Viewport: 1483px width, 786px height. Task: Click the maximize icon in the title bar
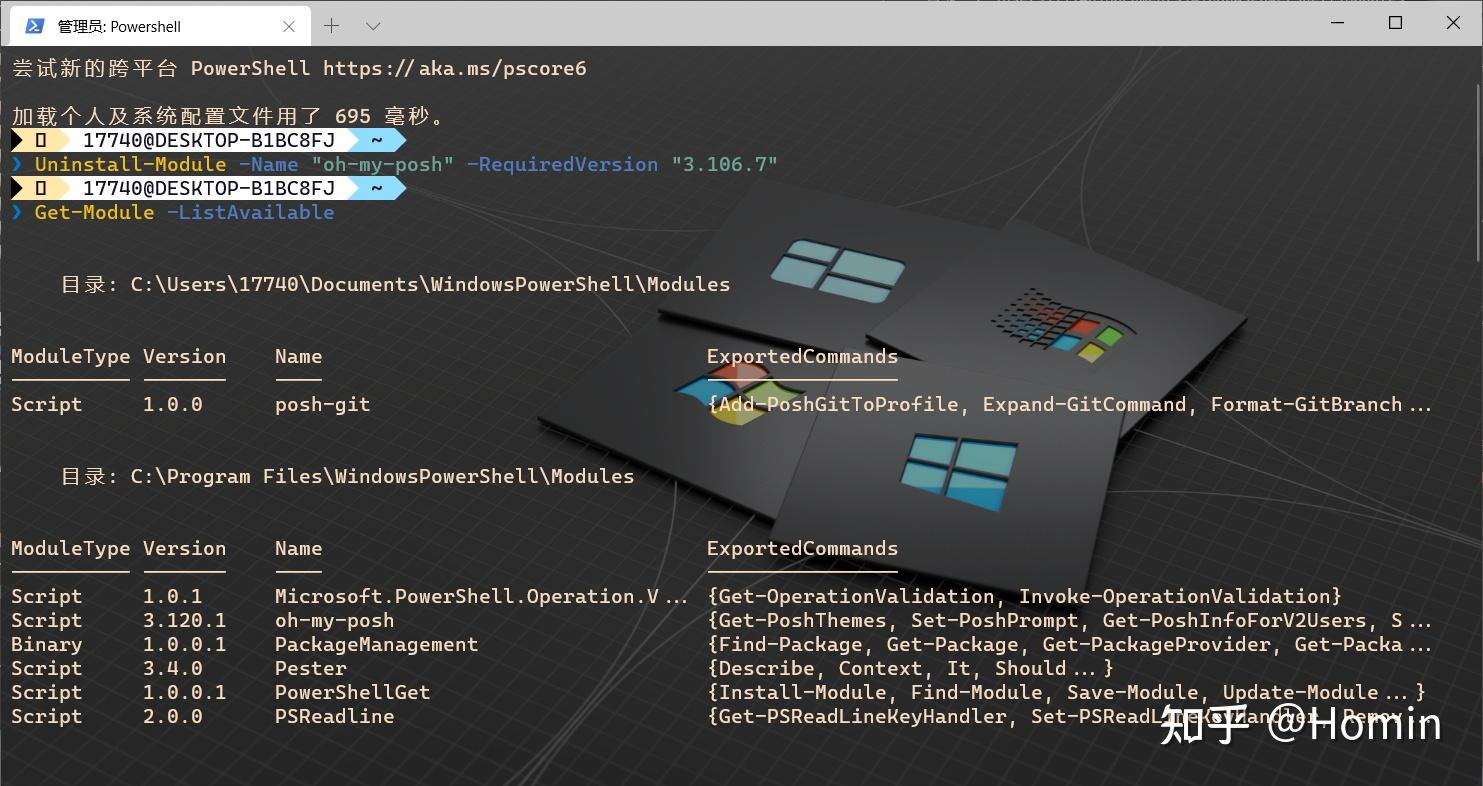point(1394,22)
